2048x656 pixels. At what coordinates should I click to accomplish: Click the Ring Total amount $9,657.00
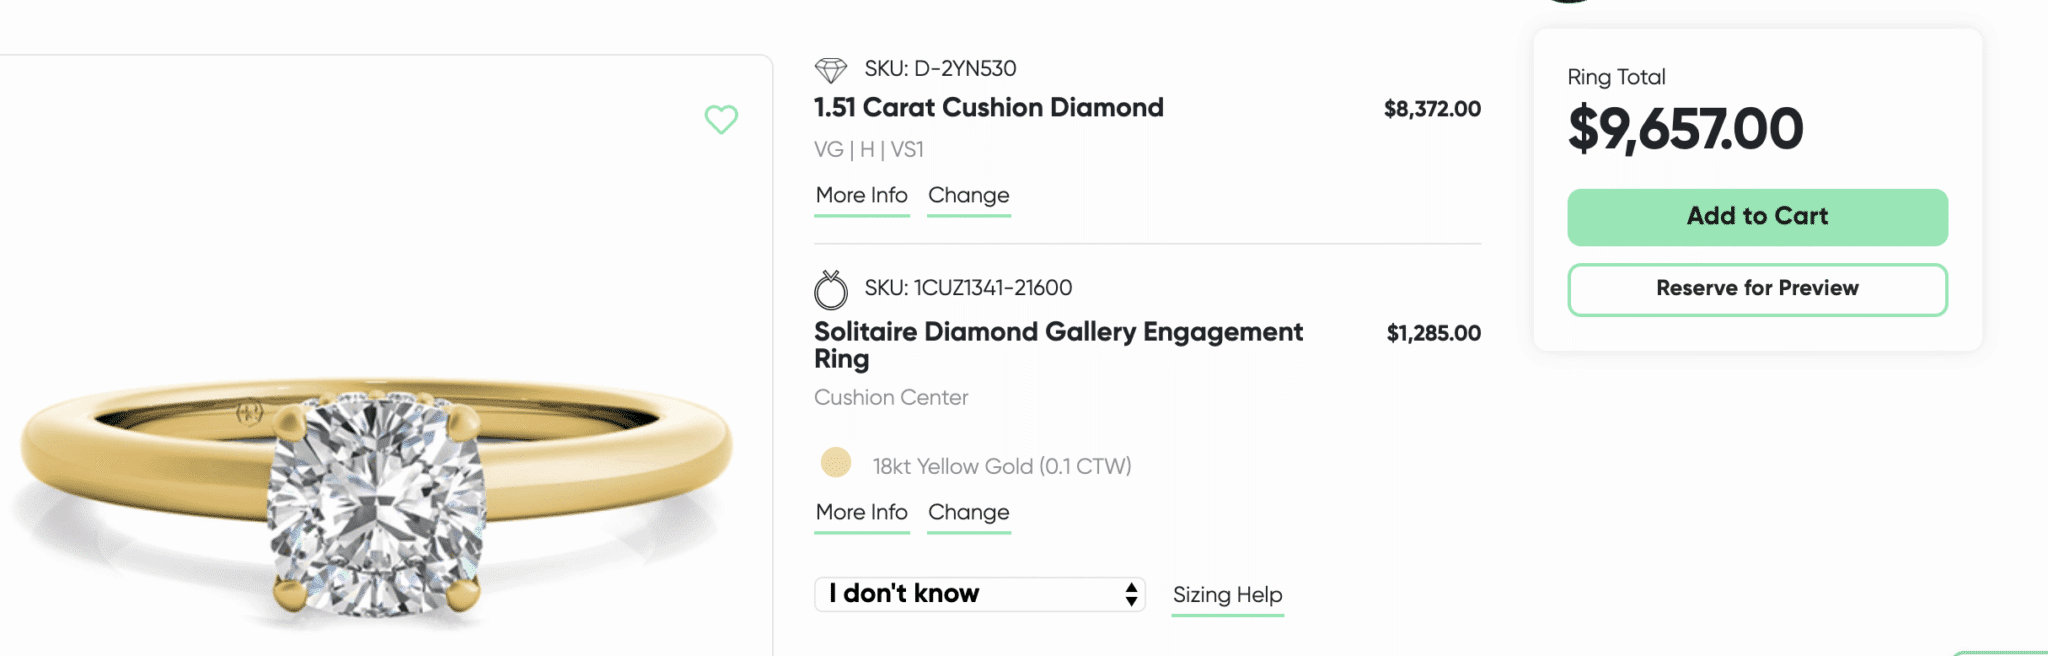click(1685, 128)
